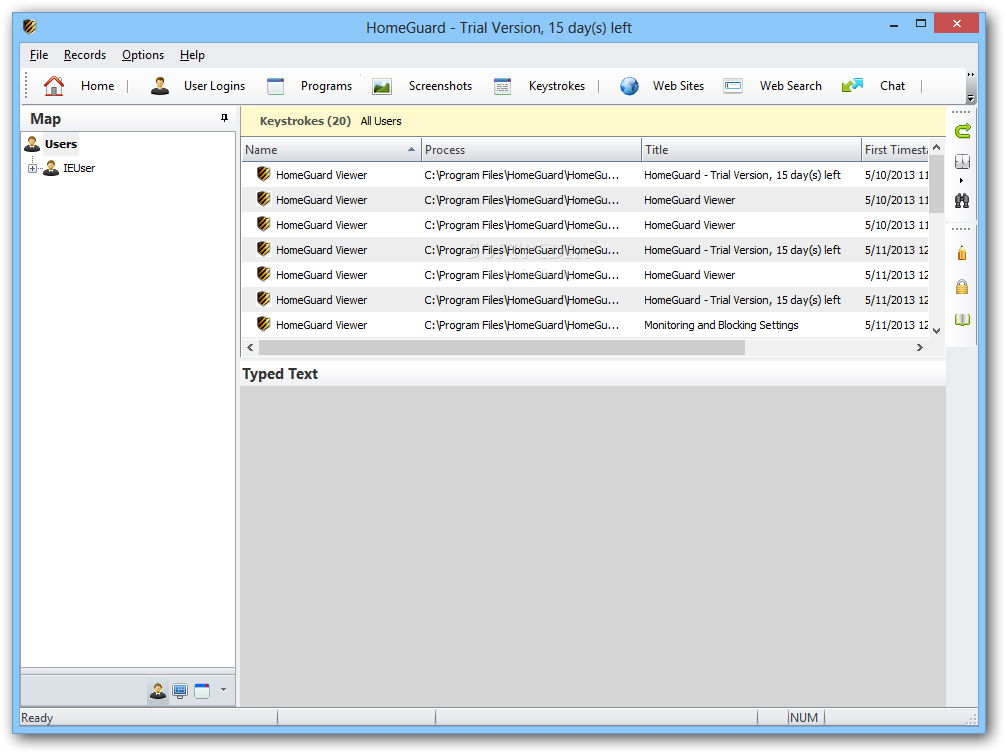This screenshot has width=1006, height=754.
Task: Select Monitoring and Blocking Settings row
Action: tap(585, 325)
